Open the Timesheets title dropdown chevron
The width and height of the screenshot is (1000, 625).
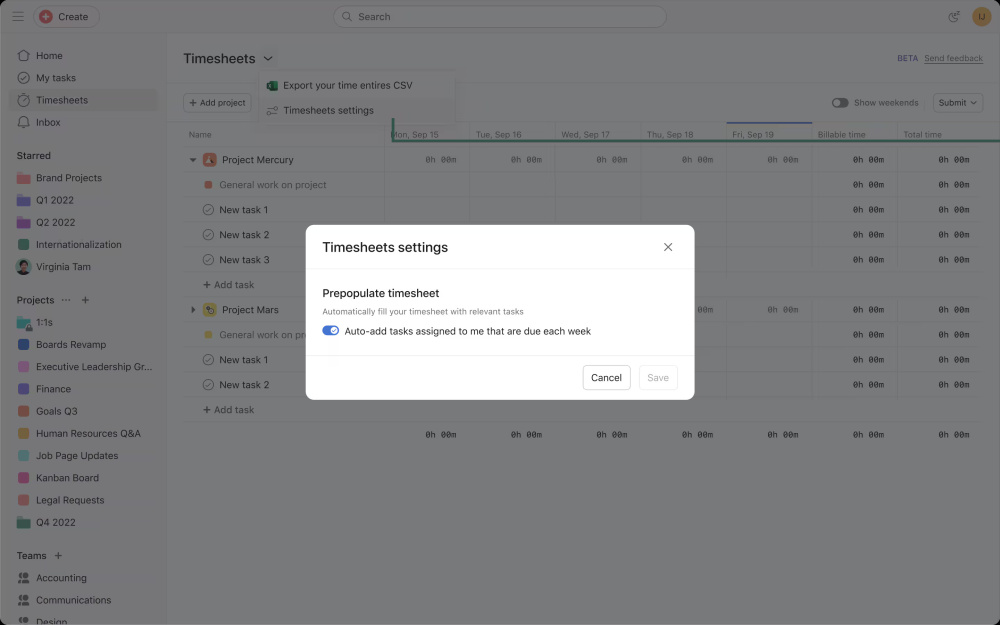(x=268, y=59)
